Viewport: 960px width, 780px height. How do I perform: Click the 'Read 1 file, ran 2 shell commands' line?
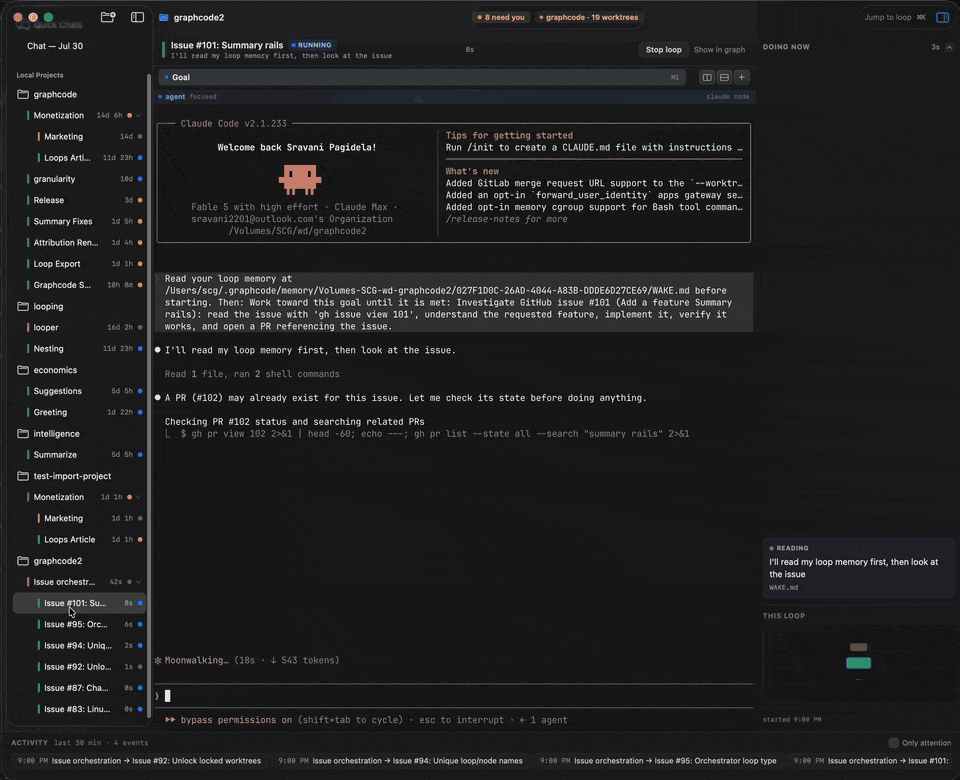pyautogui.click(x=252, y=374)
